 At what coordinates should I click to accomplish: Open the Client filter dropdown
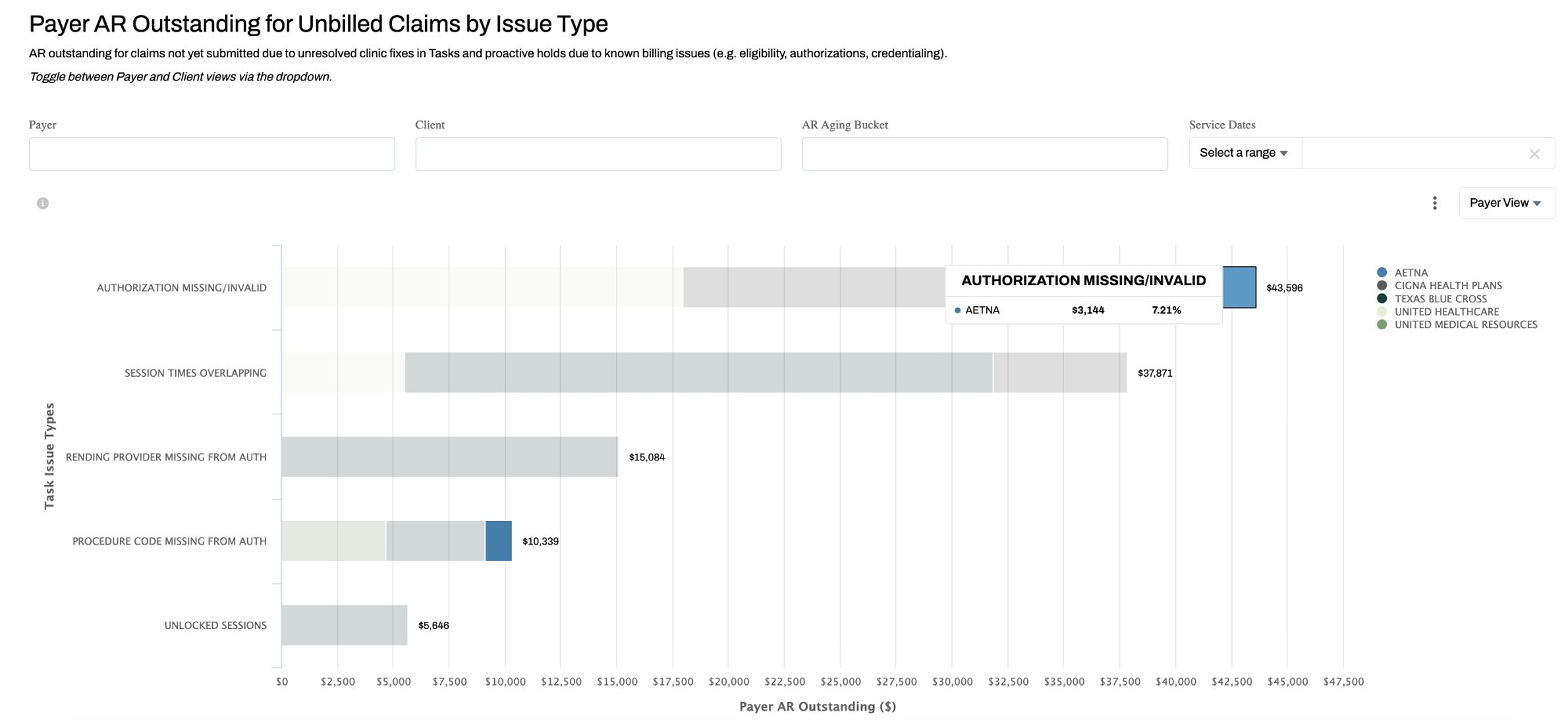597,153
